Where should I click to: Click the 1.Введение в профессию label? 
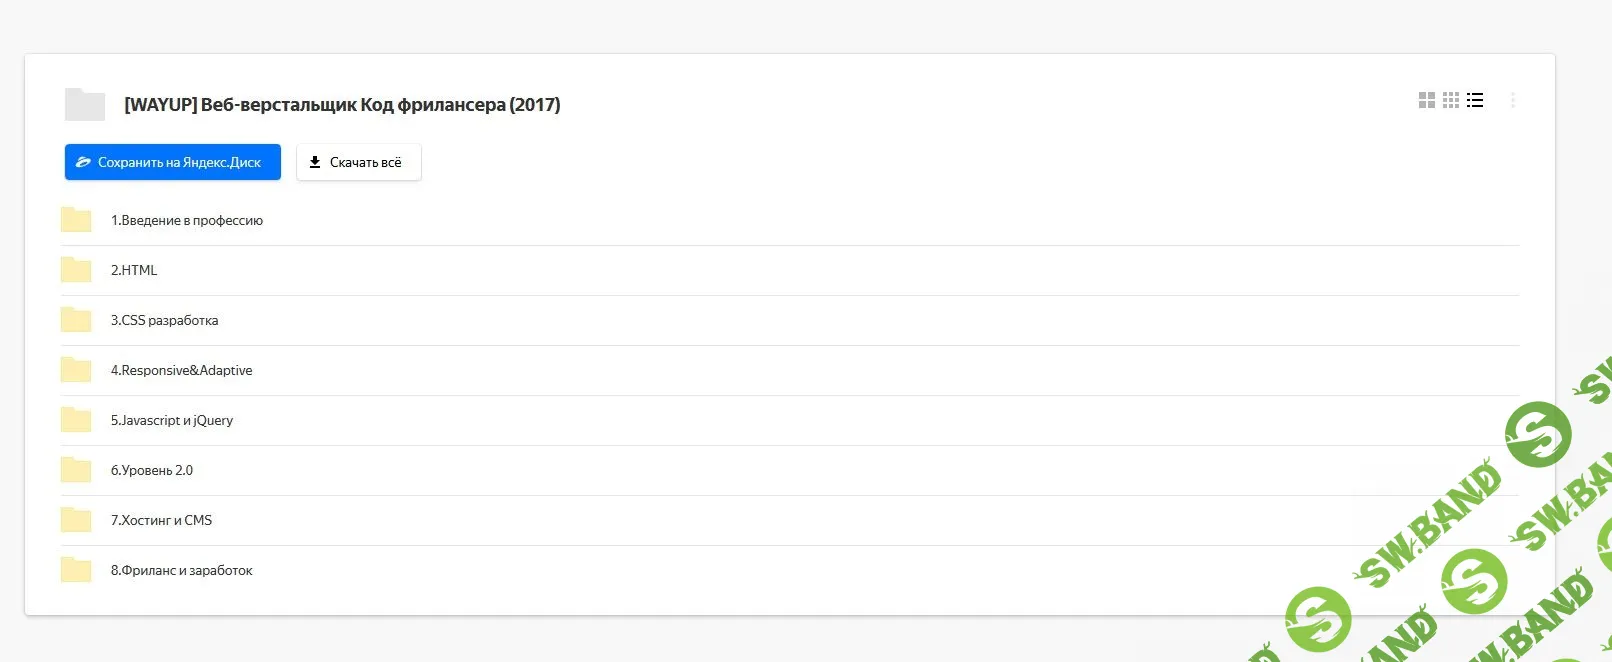tap(187, 220)
